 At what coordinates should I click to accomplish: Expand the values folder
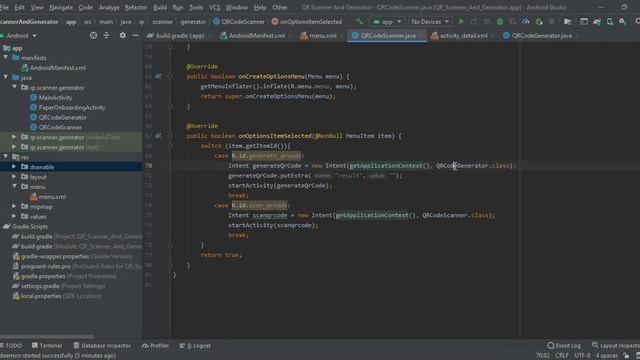(14, 216)
